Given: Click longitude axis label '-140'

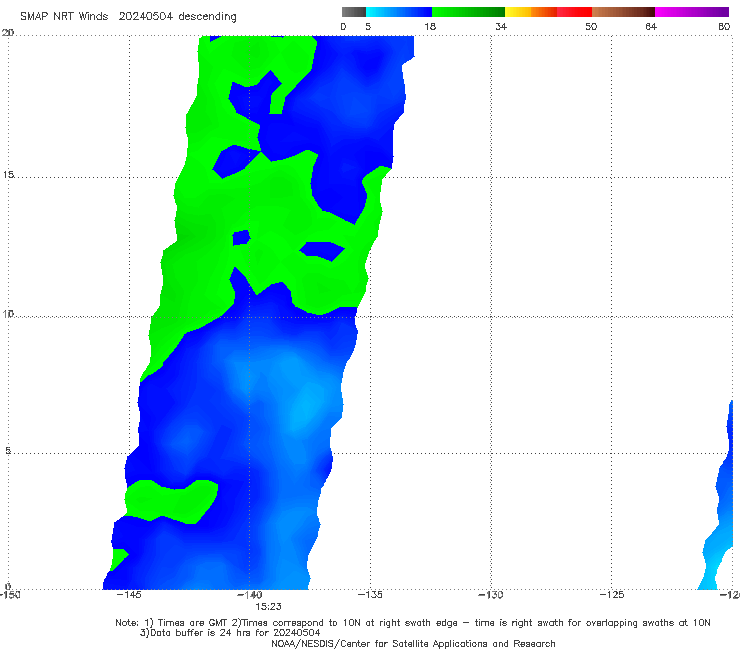Looking at the screenshot, I should [x=250, y=595].
